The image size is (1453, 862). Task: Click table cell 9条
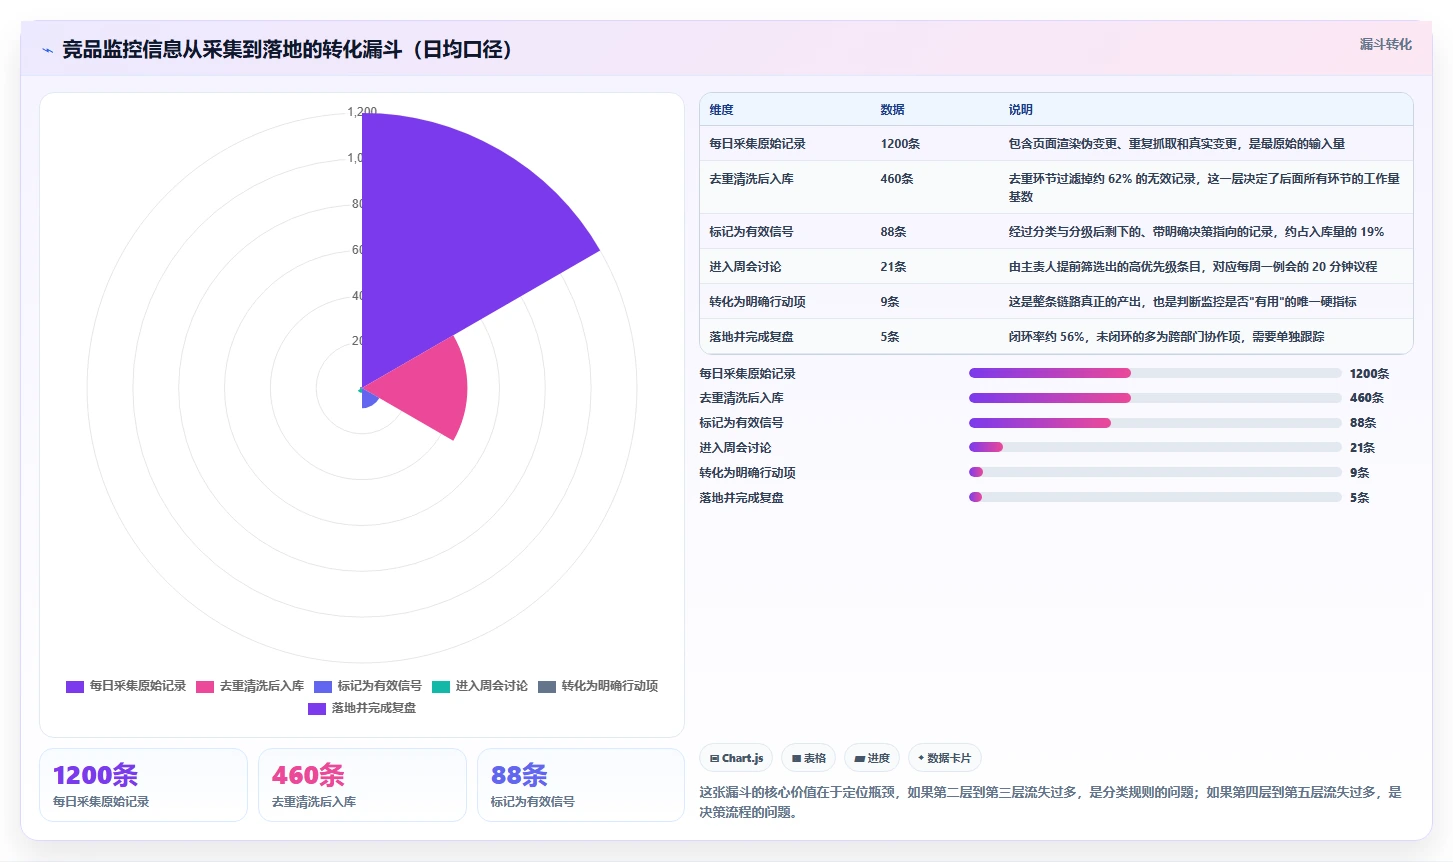click(x=890, y=302)
